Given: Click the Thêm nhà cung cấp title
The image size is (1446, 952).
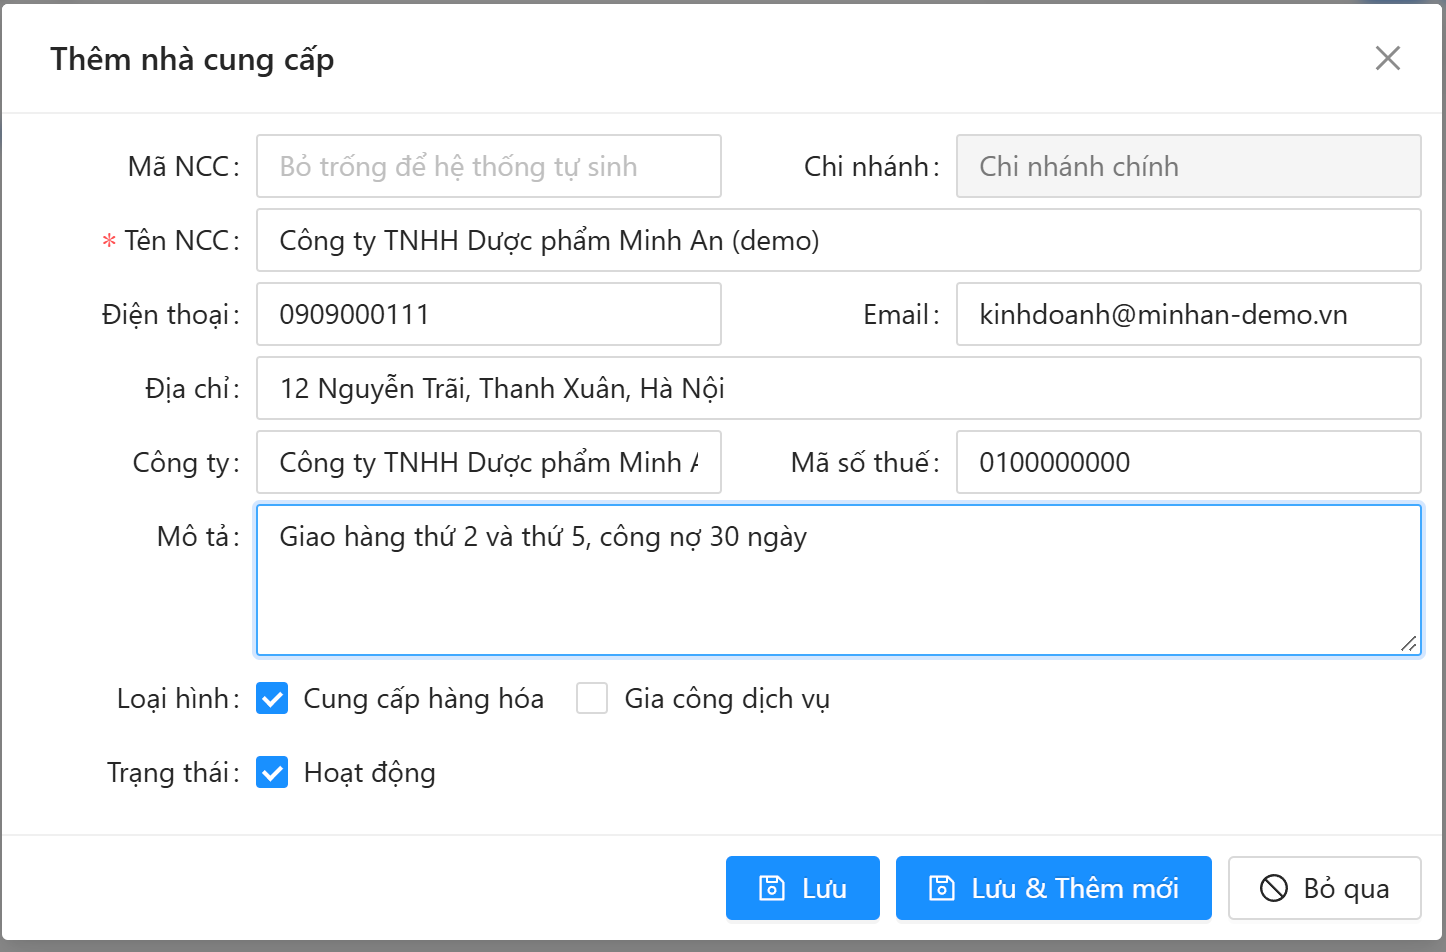Looking at the screenshot, I should [192, 59].
